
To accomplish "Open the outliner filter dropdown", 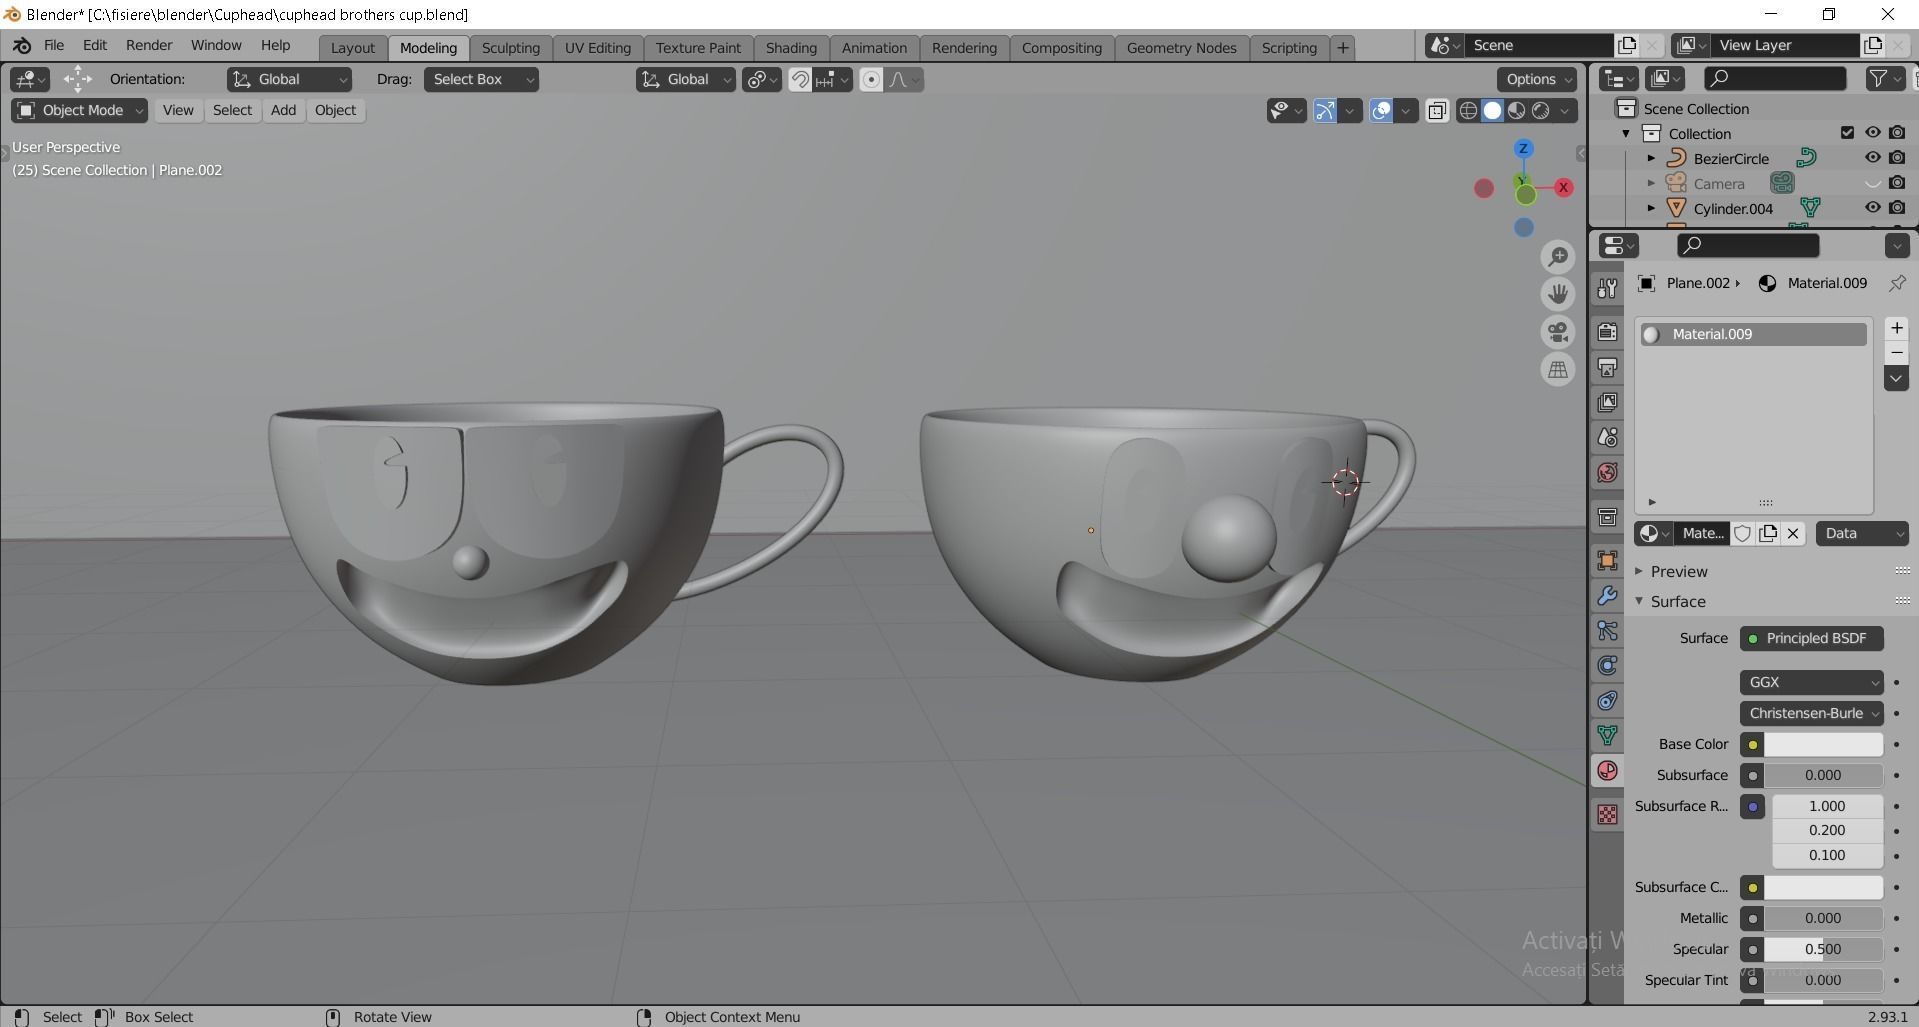I will click(1884, 79).
